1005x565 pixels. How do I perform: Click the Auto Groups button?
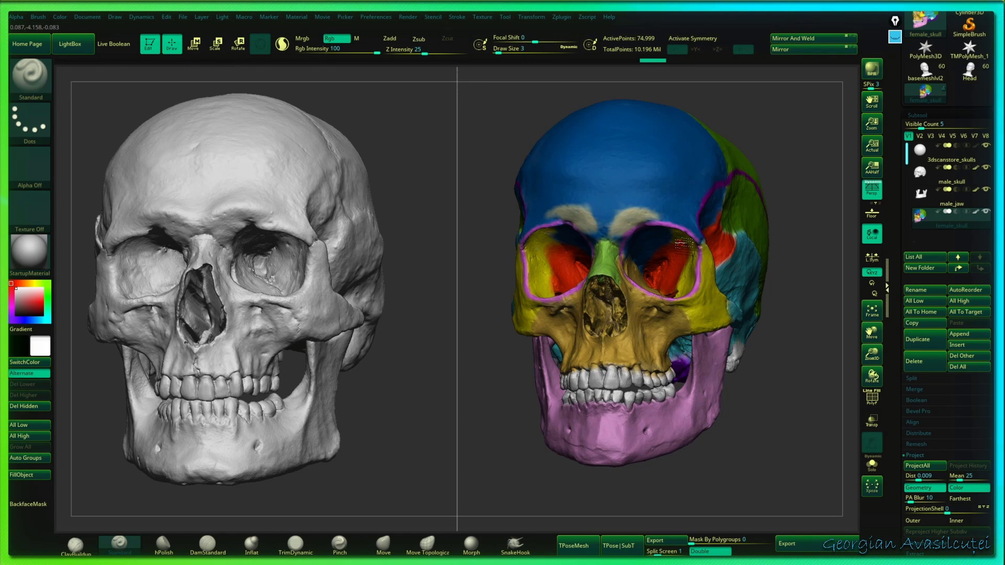coord(29,458)
